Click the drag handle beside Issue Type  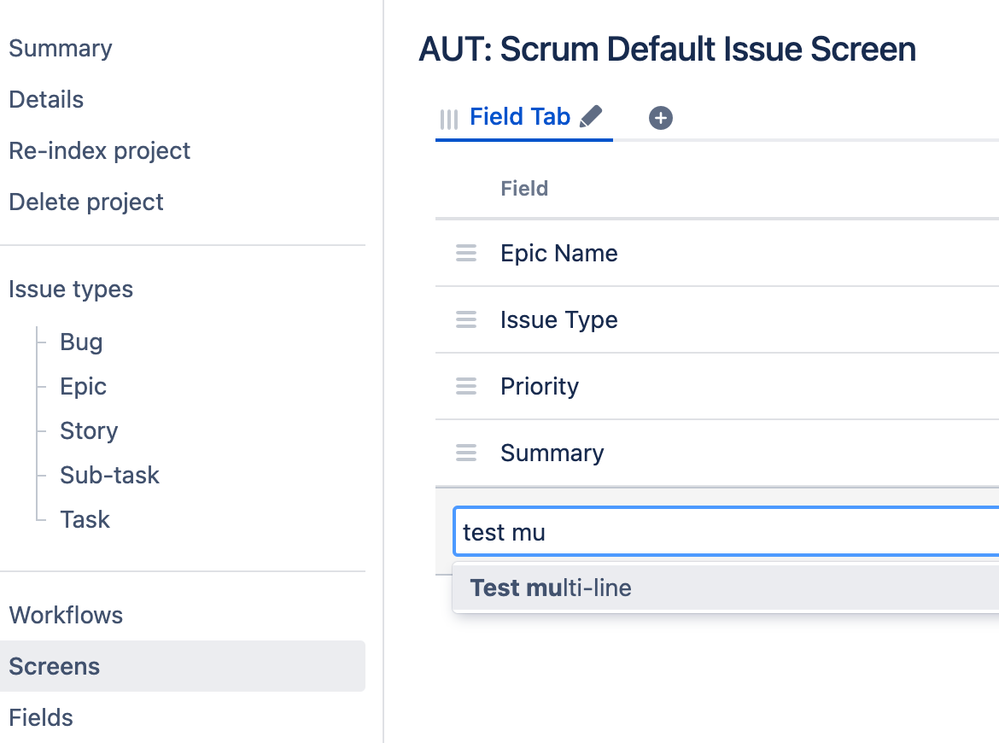[x=466, y=320]
